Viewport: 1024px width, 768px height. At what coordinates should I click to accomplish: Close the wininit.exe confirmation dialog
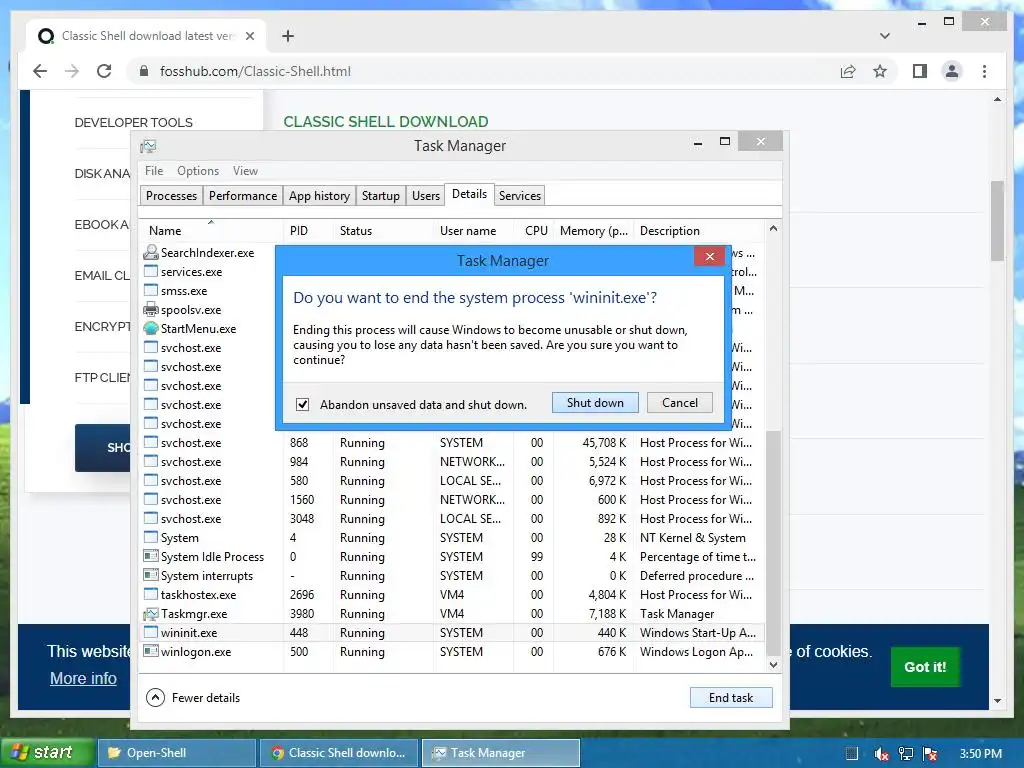click(710, 256)
